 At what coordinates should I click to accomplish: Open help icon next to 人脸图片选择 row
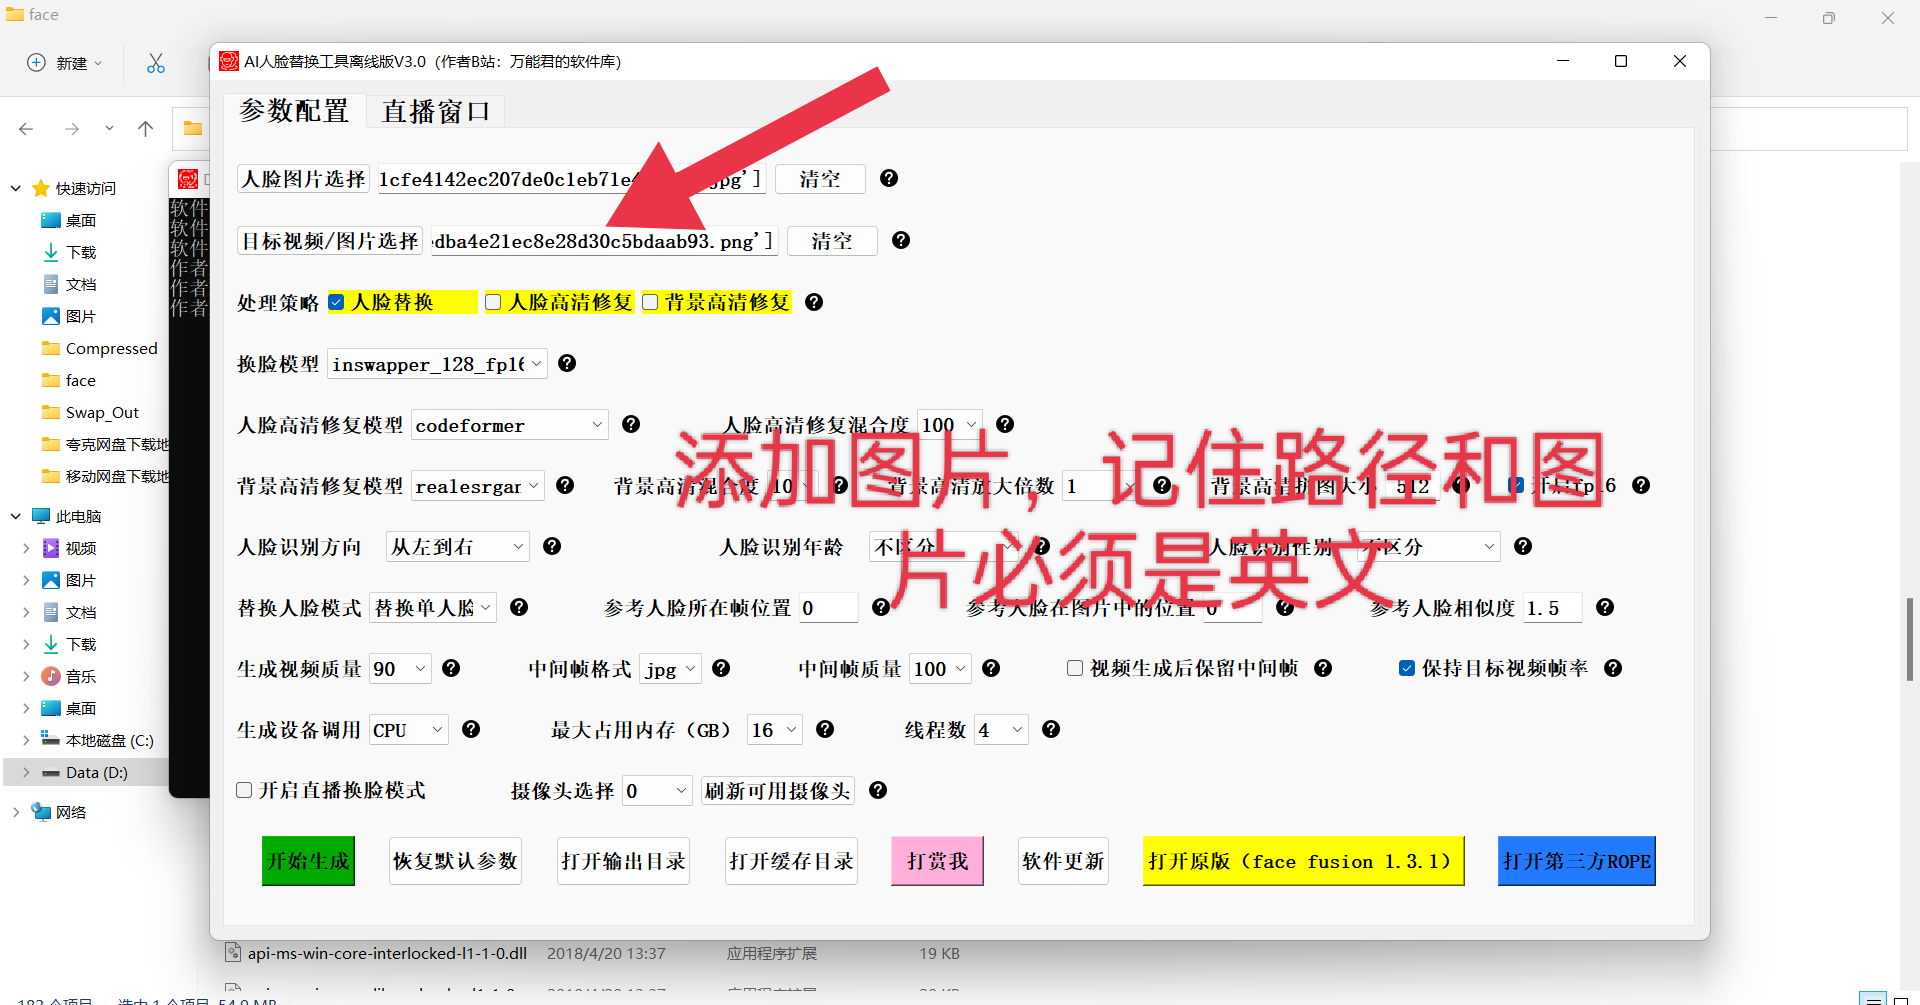pos(889,178)
